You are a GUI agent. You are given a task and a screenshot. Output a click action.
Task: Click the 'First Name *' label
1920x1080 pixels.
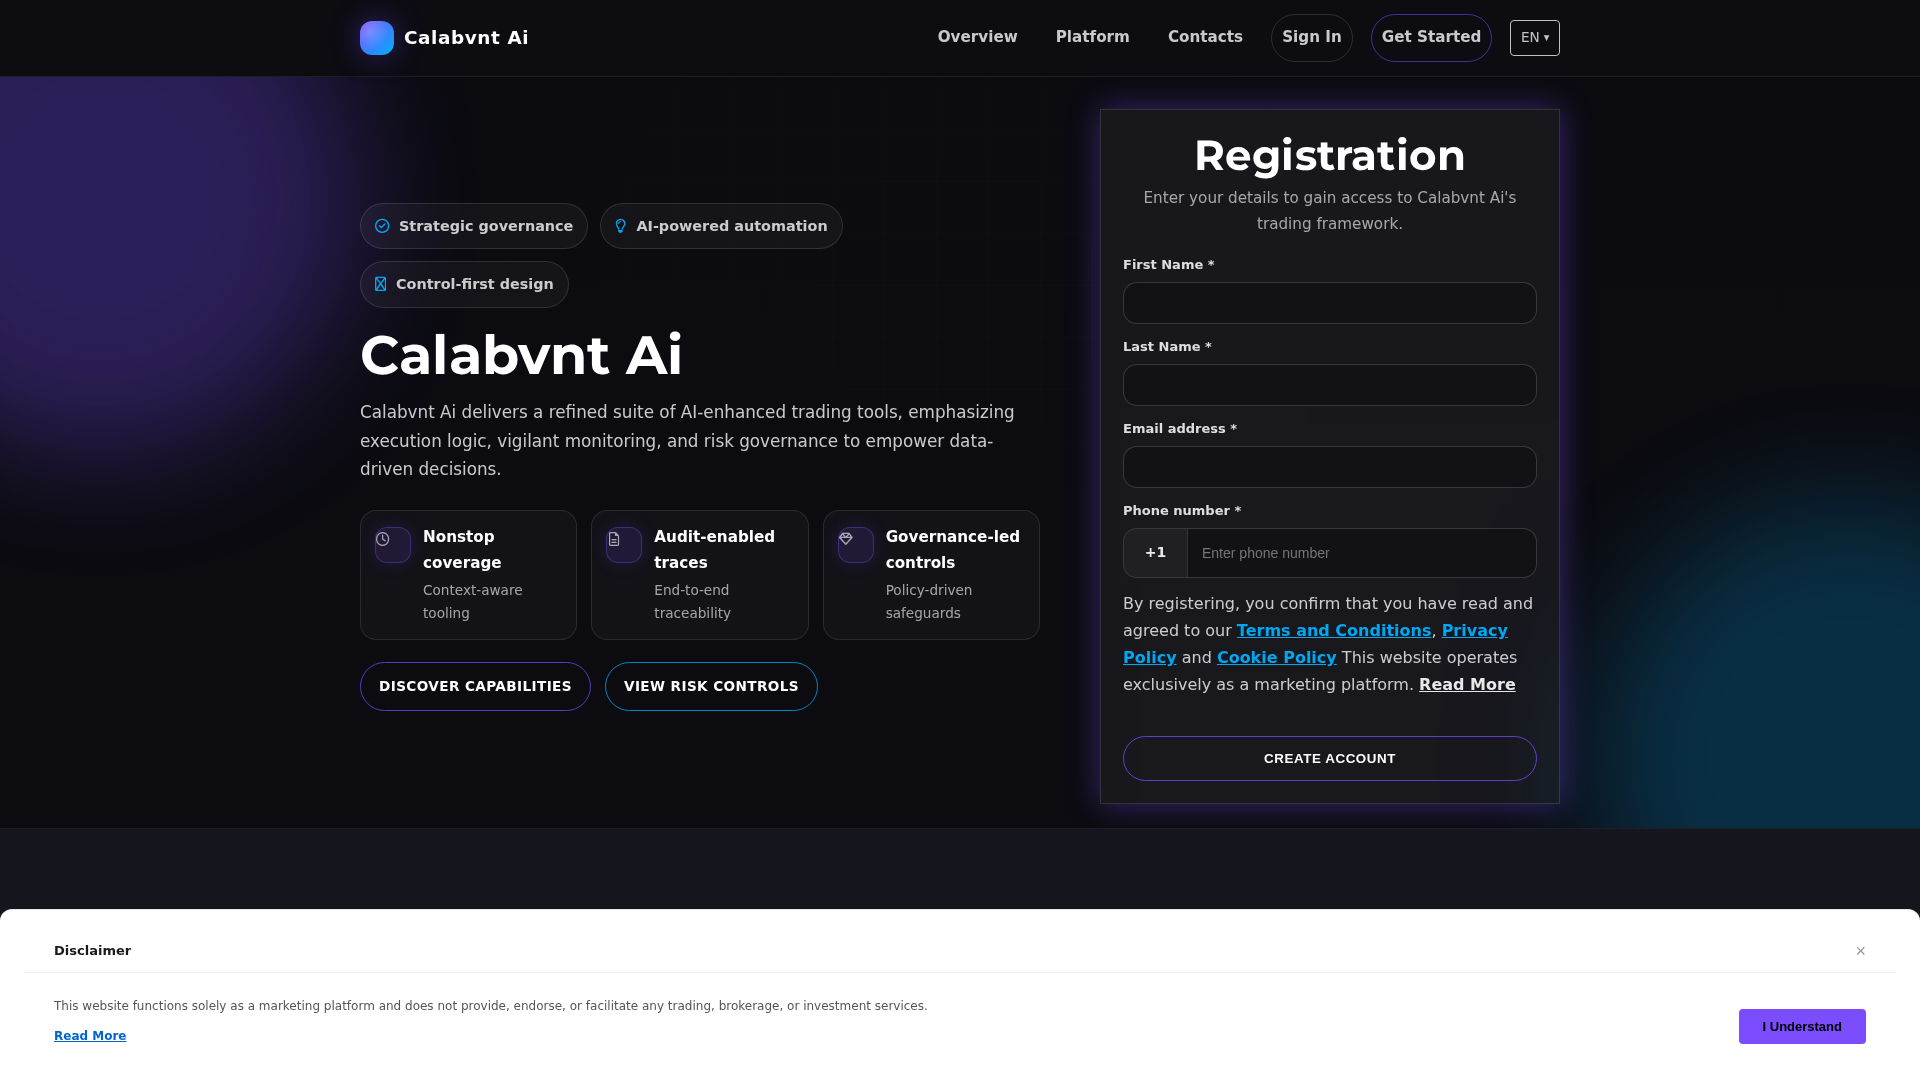coord(1168,265)
